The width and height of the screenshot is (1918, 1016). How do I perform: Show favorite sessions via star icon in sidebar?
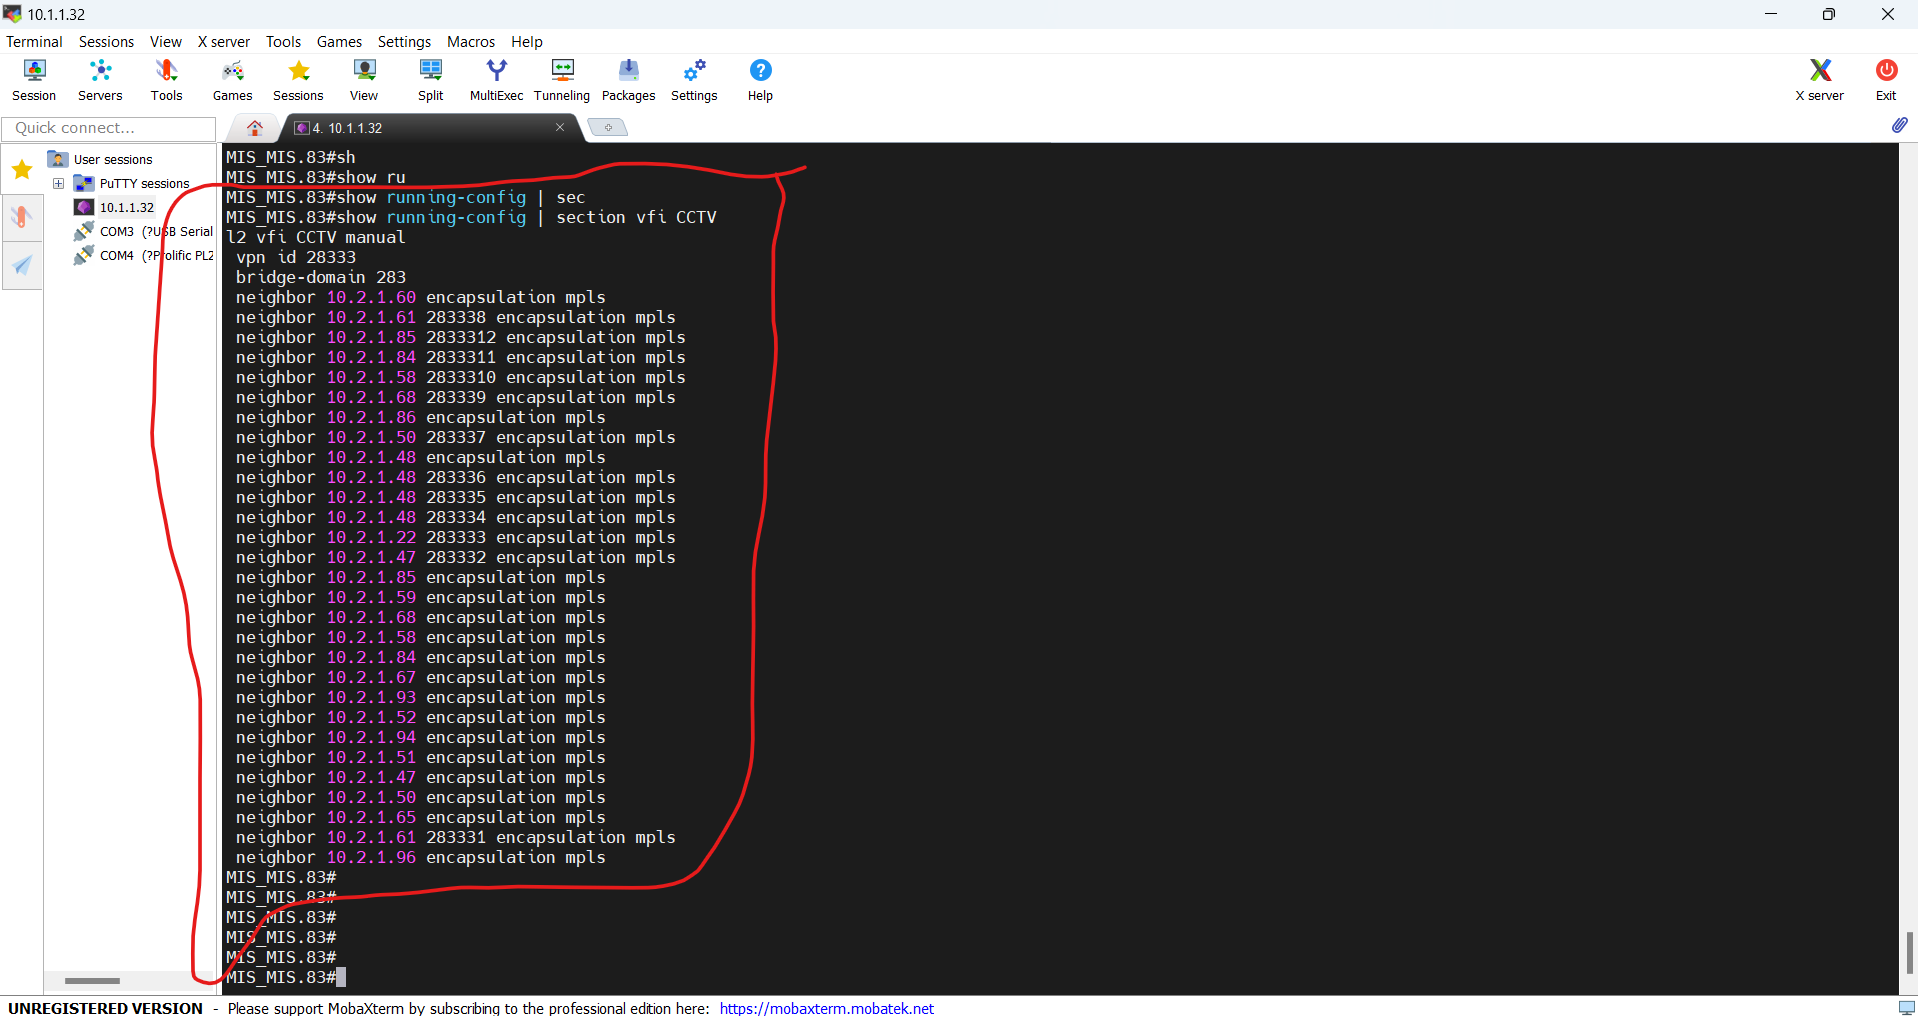(x=21, y=170)
